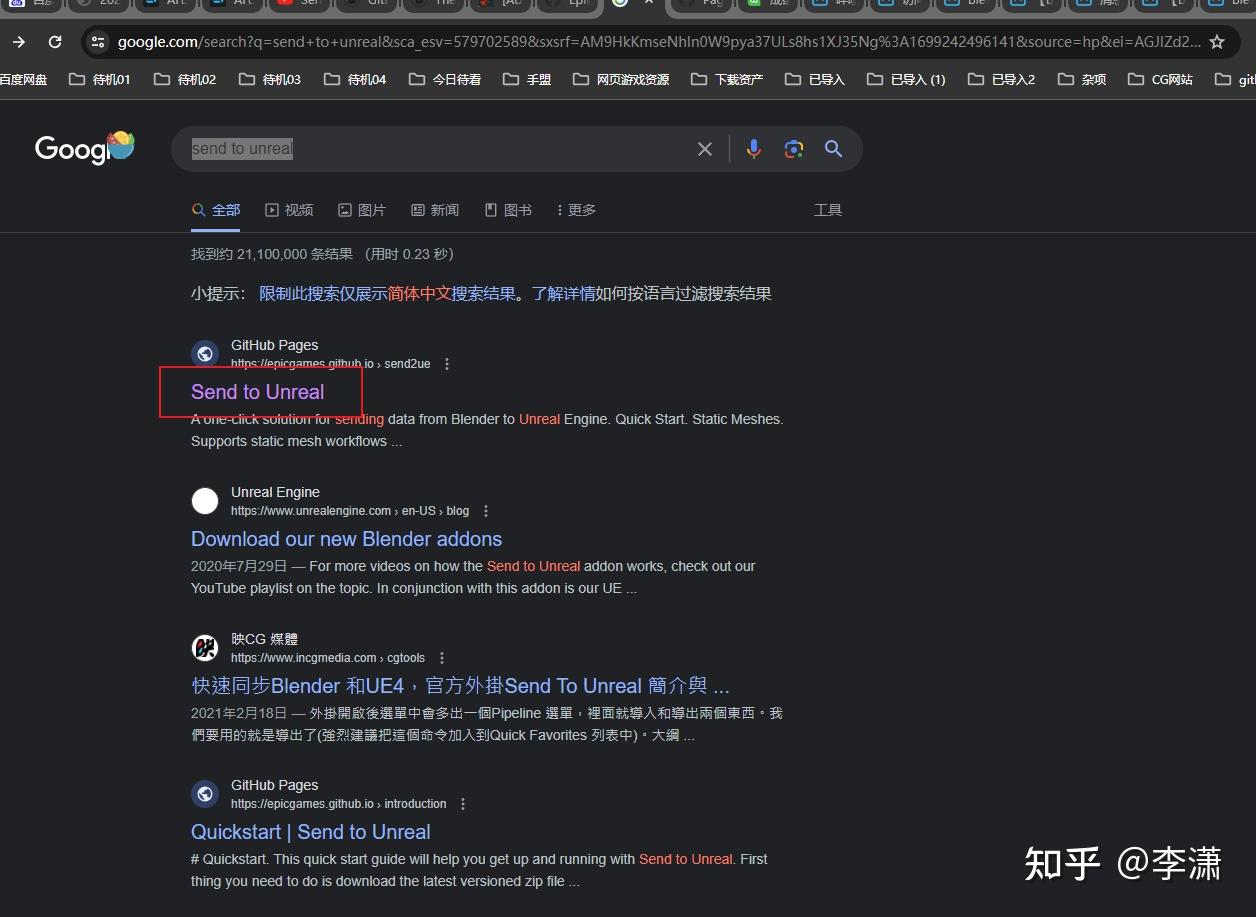The width and height of the screenshot is (1256, 917).
Task: Click the forward navigation arrow
Action: pyautogui.click(x=19, y=42)
